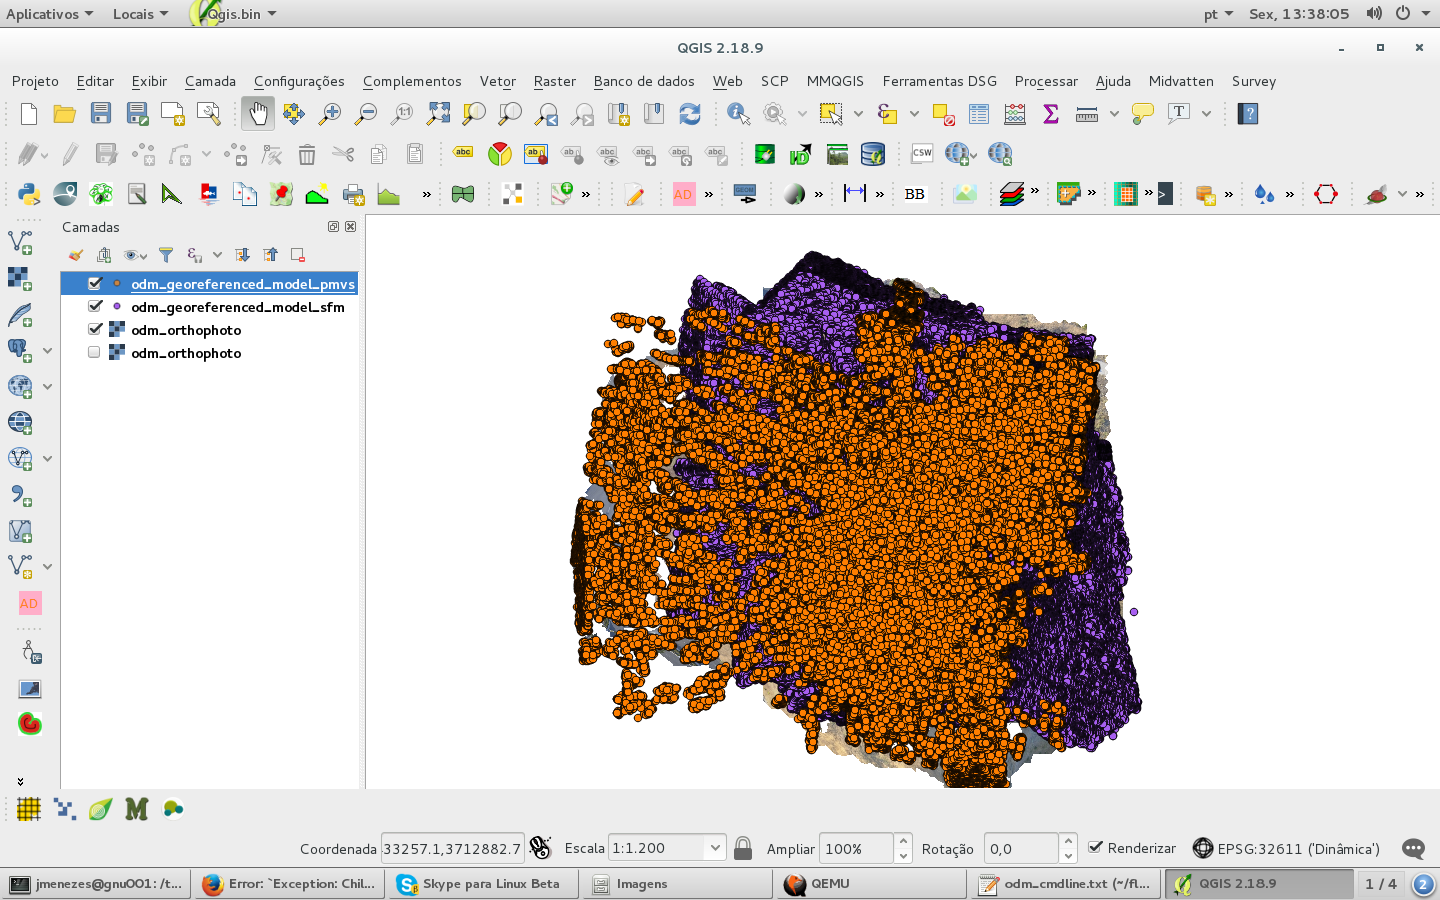
Task: Open the attribute table of the selected layer
Action: click(978, 113)
